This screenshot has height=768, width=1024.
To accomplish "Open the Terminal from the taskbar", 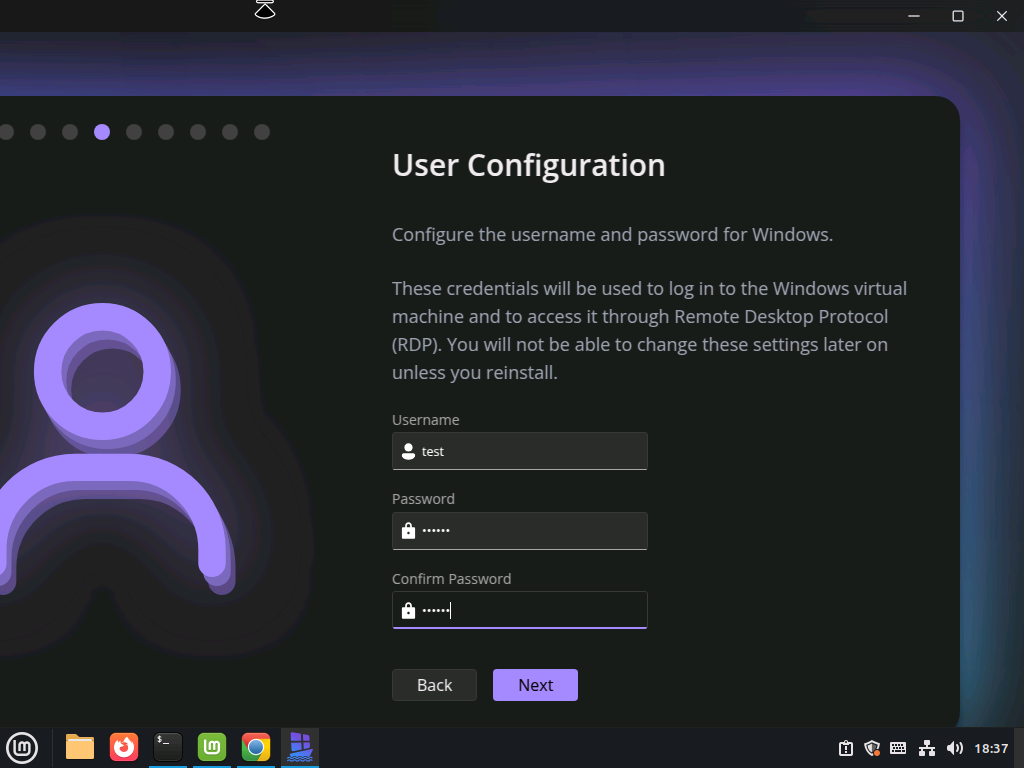I will click(x=168, y=747).
